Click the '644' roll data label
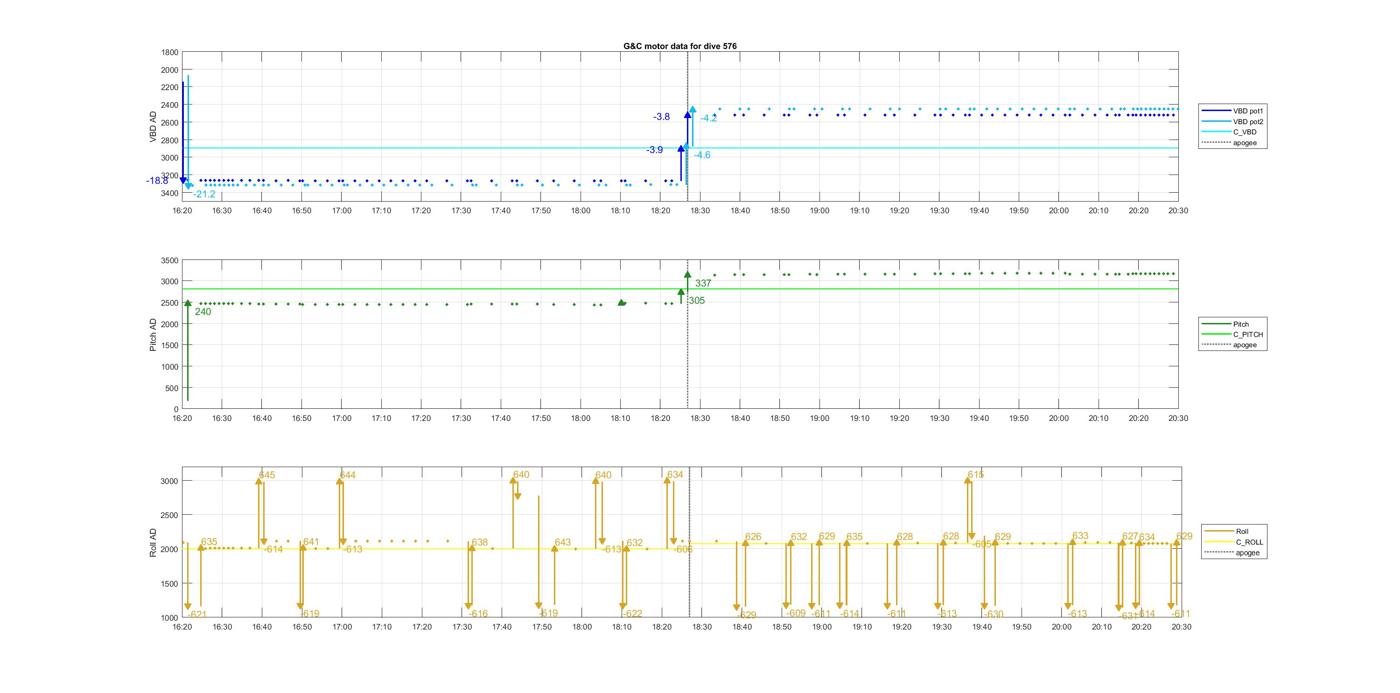This screenshot has height=693, width=1400. (347, 475)
